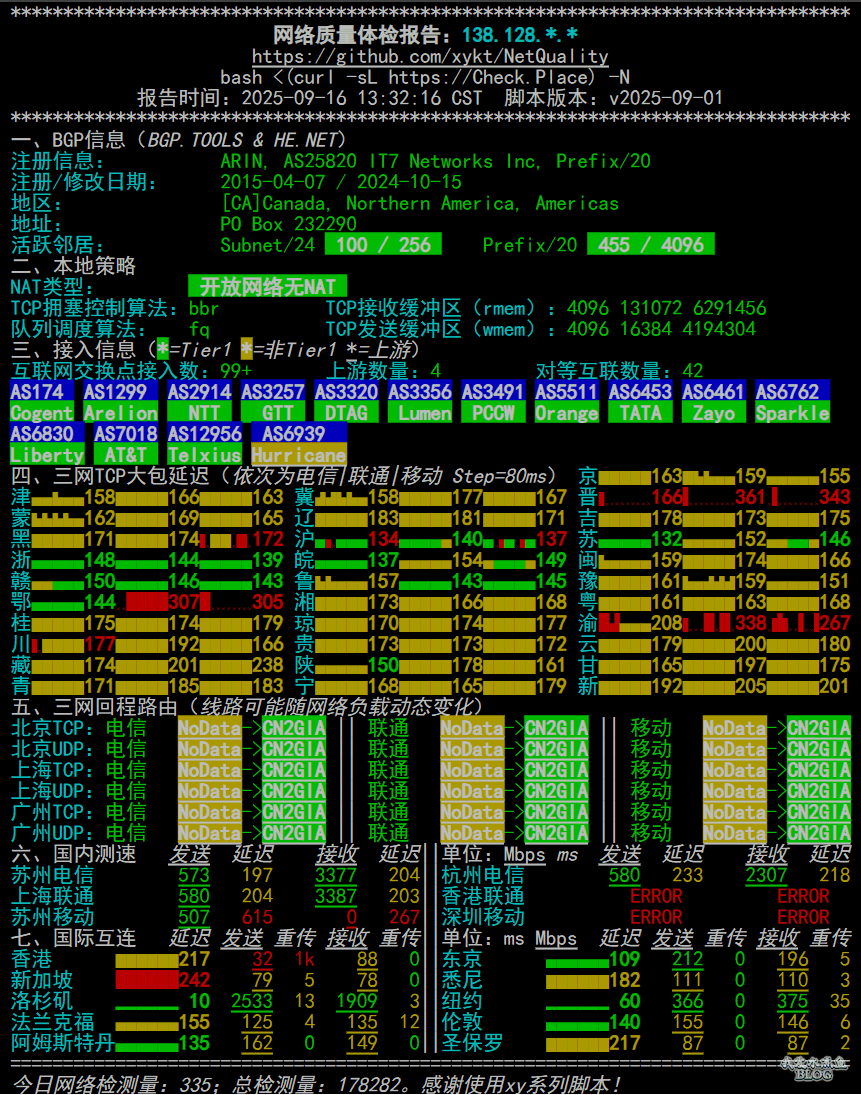The height and width of the screenshot is (1095, 861).
Task: Click rmem values 4096 131072 6291456
Action: pos(666,308)
